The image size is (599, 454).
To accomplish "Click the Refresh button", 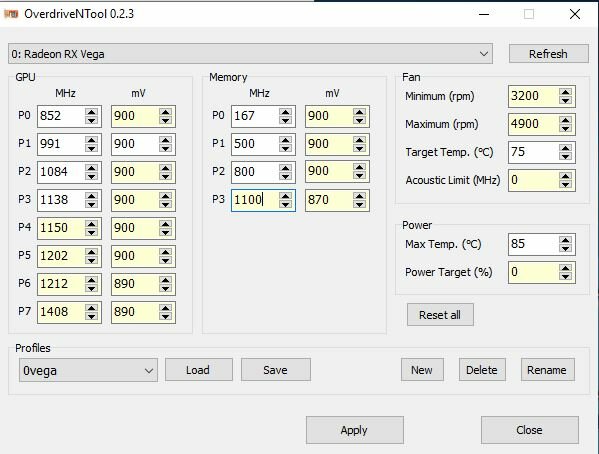I will pyautogui.click(x=549, y=54).
